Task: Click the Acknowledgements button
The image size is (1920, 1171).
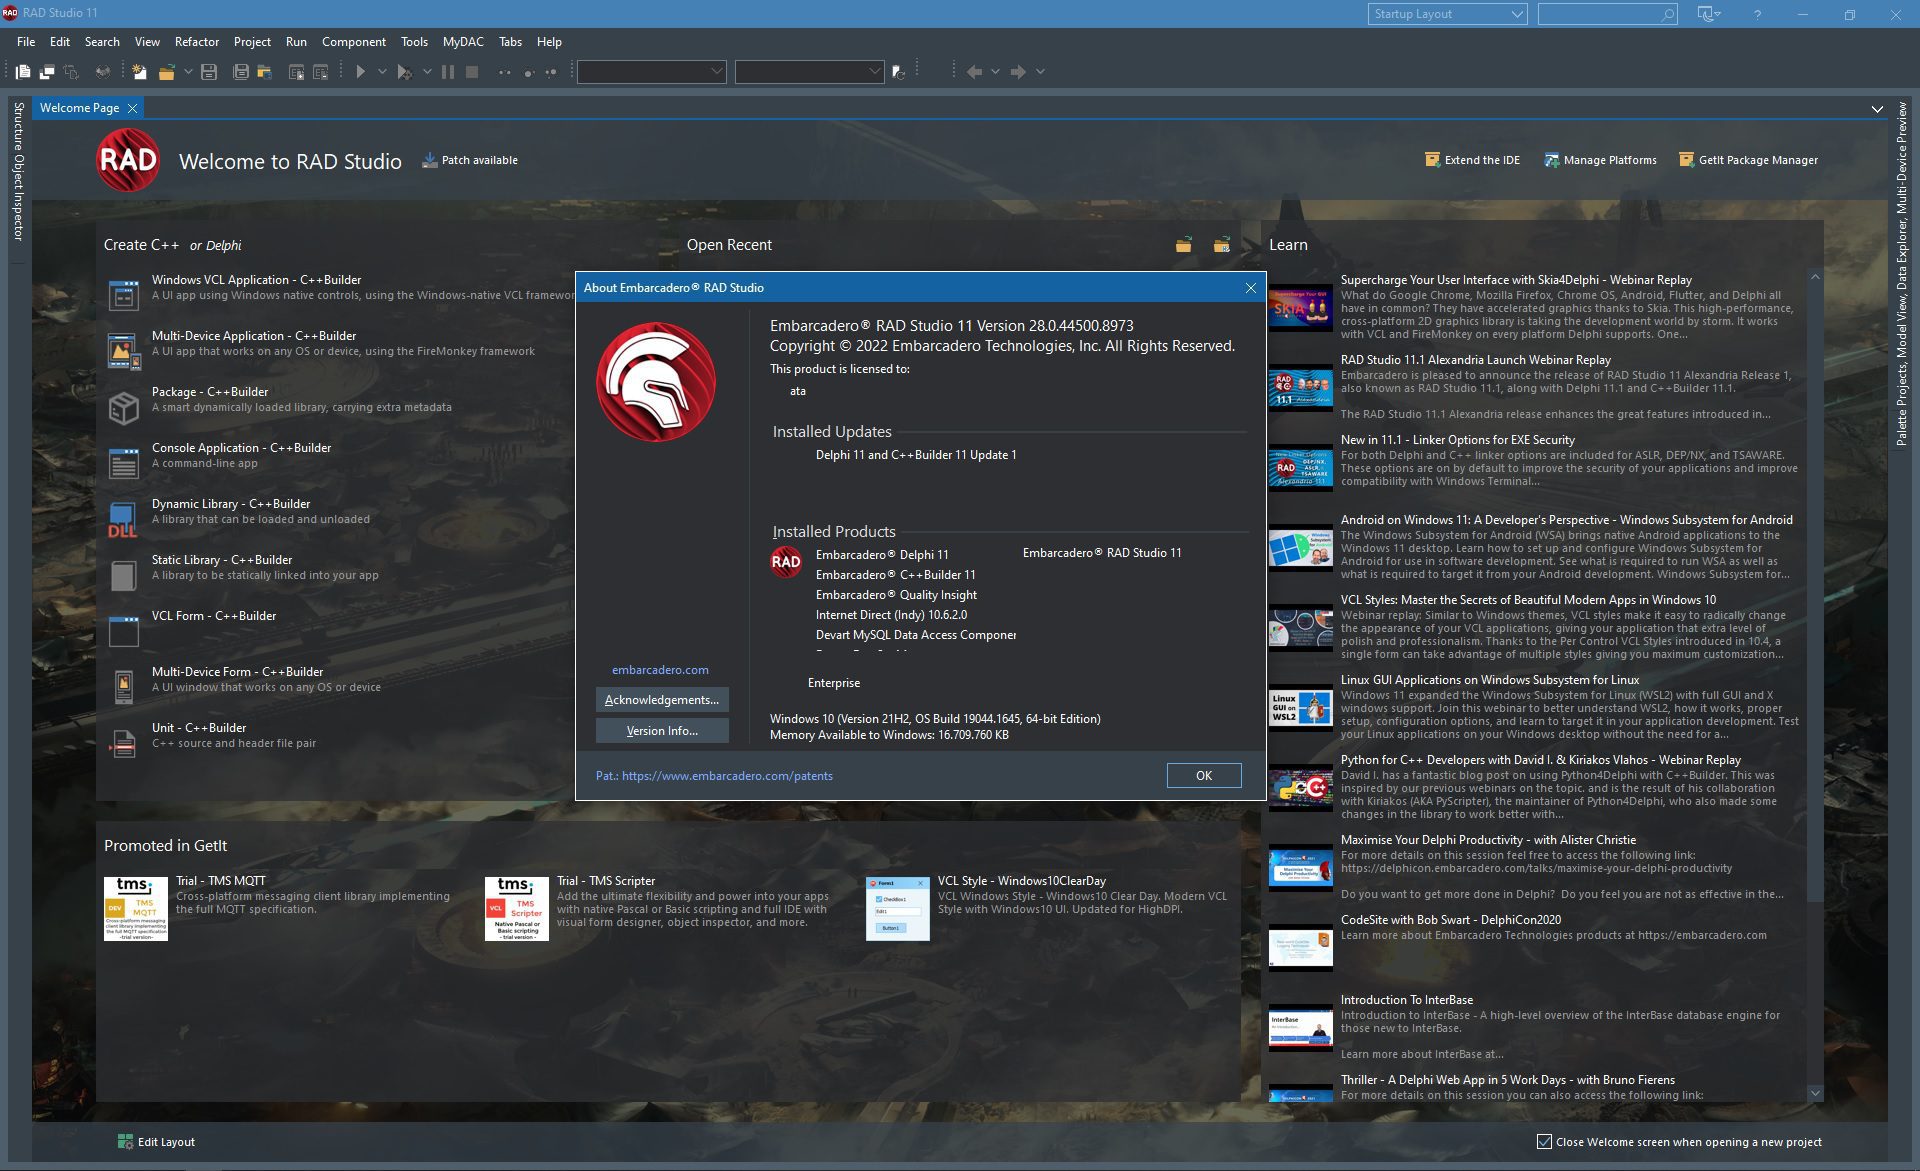Action: tap(662, 700)
